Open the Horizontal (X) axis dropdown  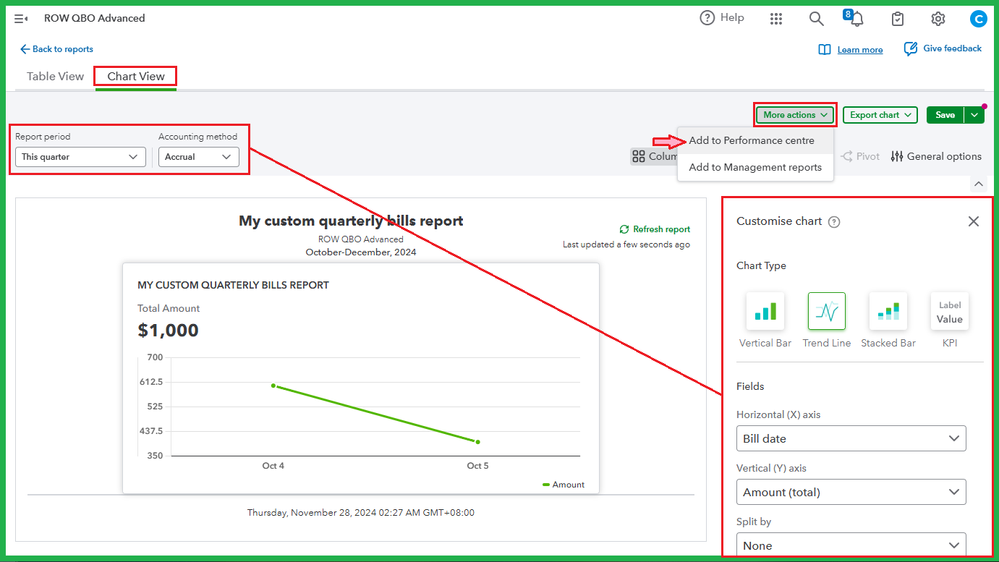(851, 438)
